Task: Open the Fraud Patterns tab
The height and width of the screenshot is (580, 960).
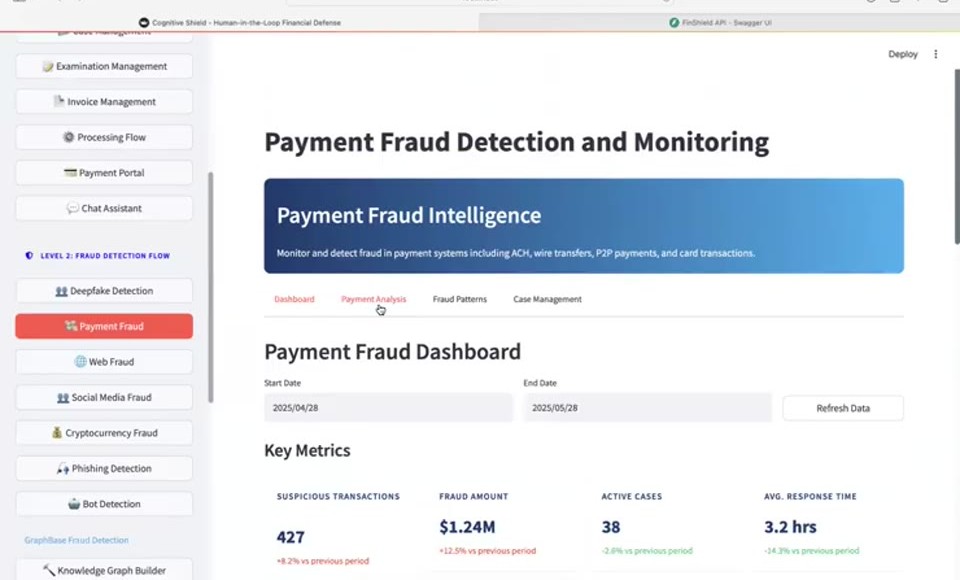Action: coord(460,299)
